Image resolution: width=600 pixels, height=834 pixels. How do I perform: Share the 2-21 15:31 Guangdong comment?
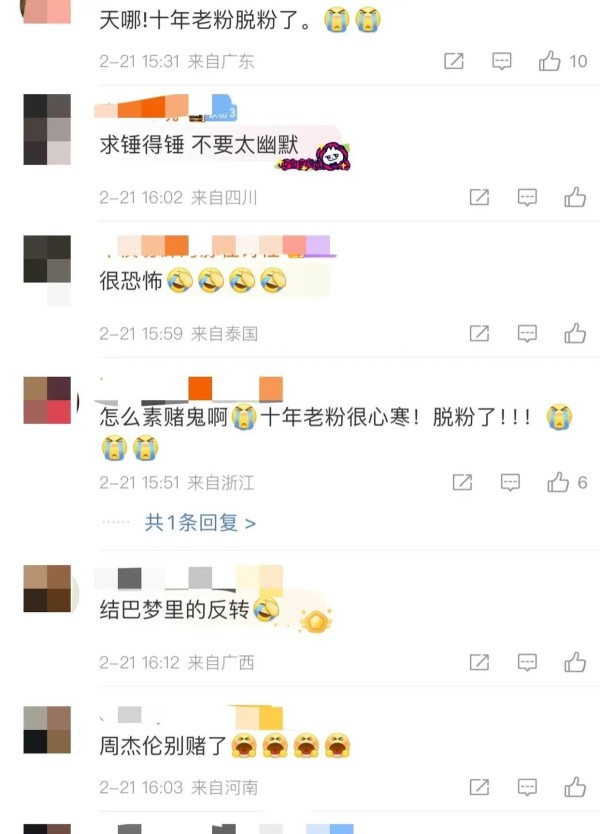pyautogui.click(x=454, y=61)
